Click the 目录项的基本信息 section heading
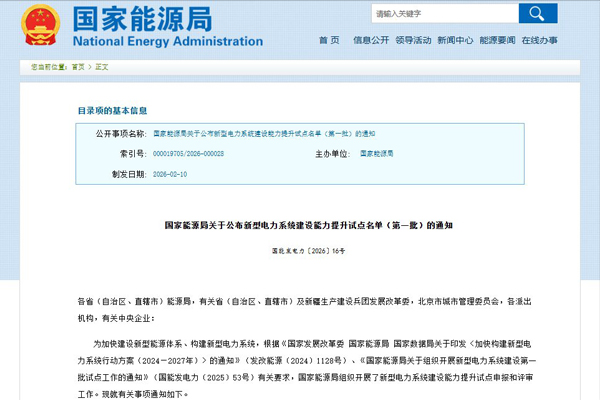The image size is (600, 400). [111, 110]
